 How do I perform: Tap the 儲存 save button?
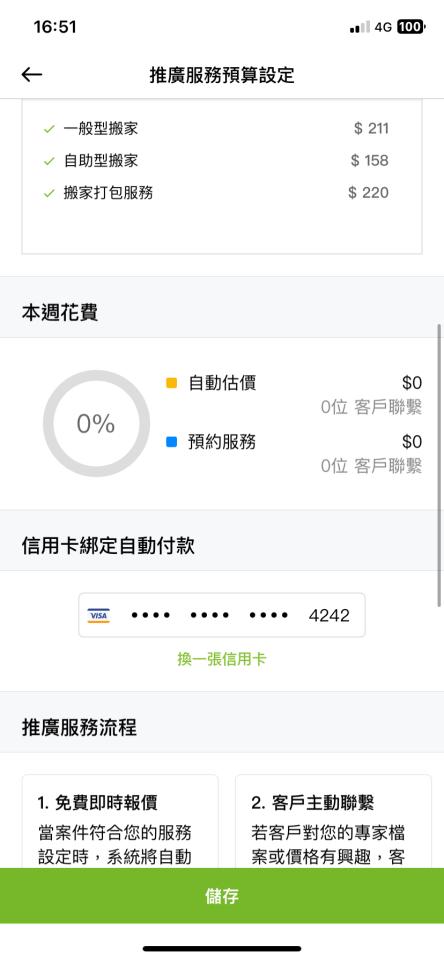222,896
